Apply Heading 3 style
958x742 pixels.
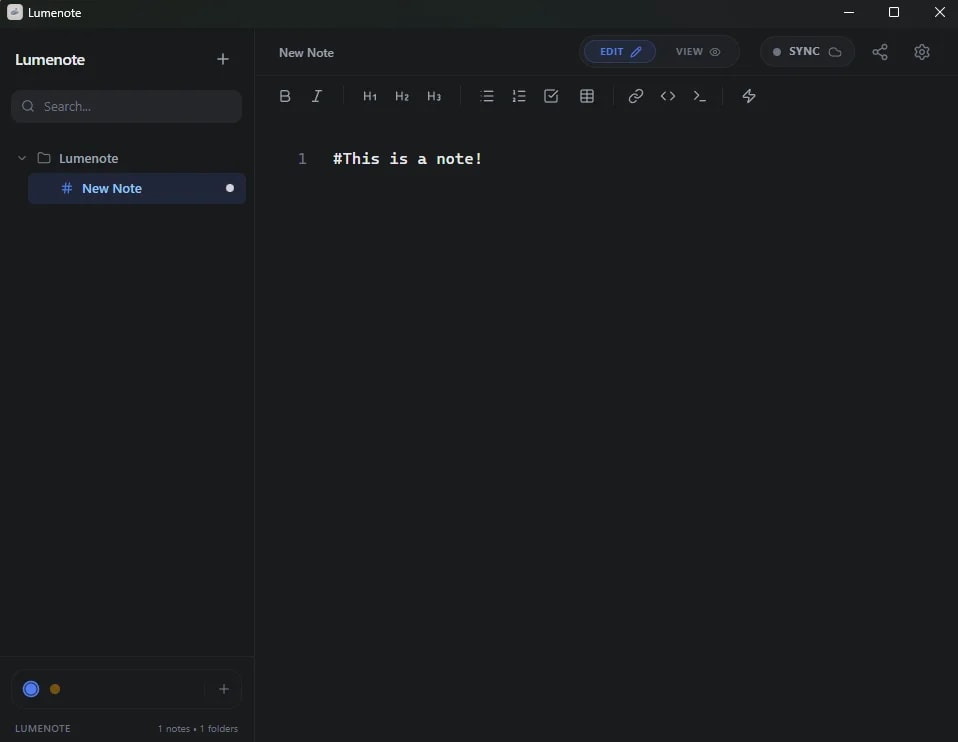tap(434, 95)
